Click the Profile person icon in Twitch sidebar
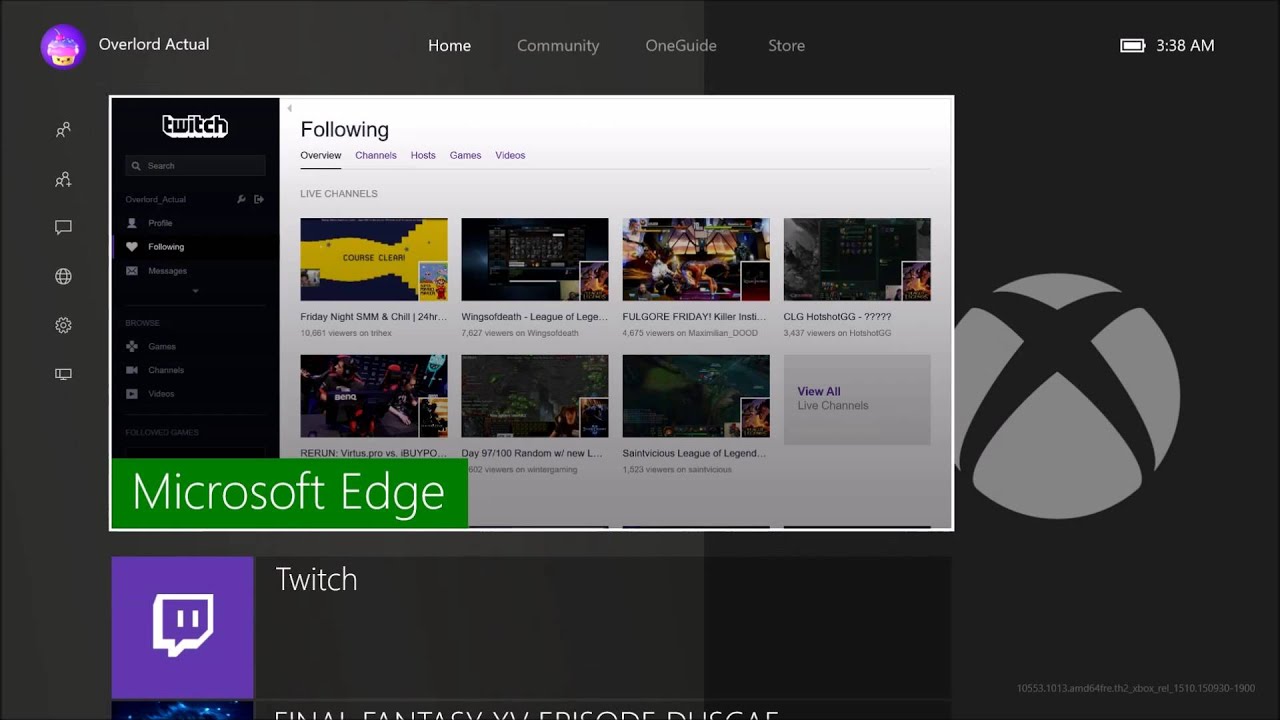This screenshot has width=1280, height=720. point(132,223)
